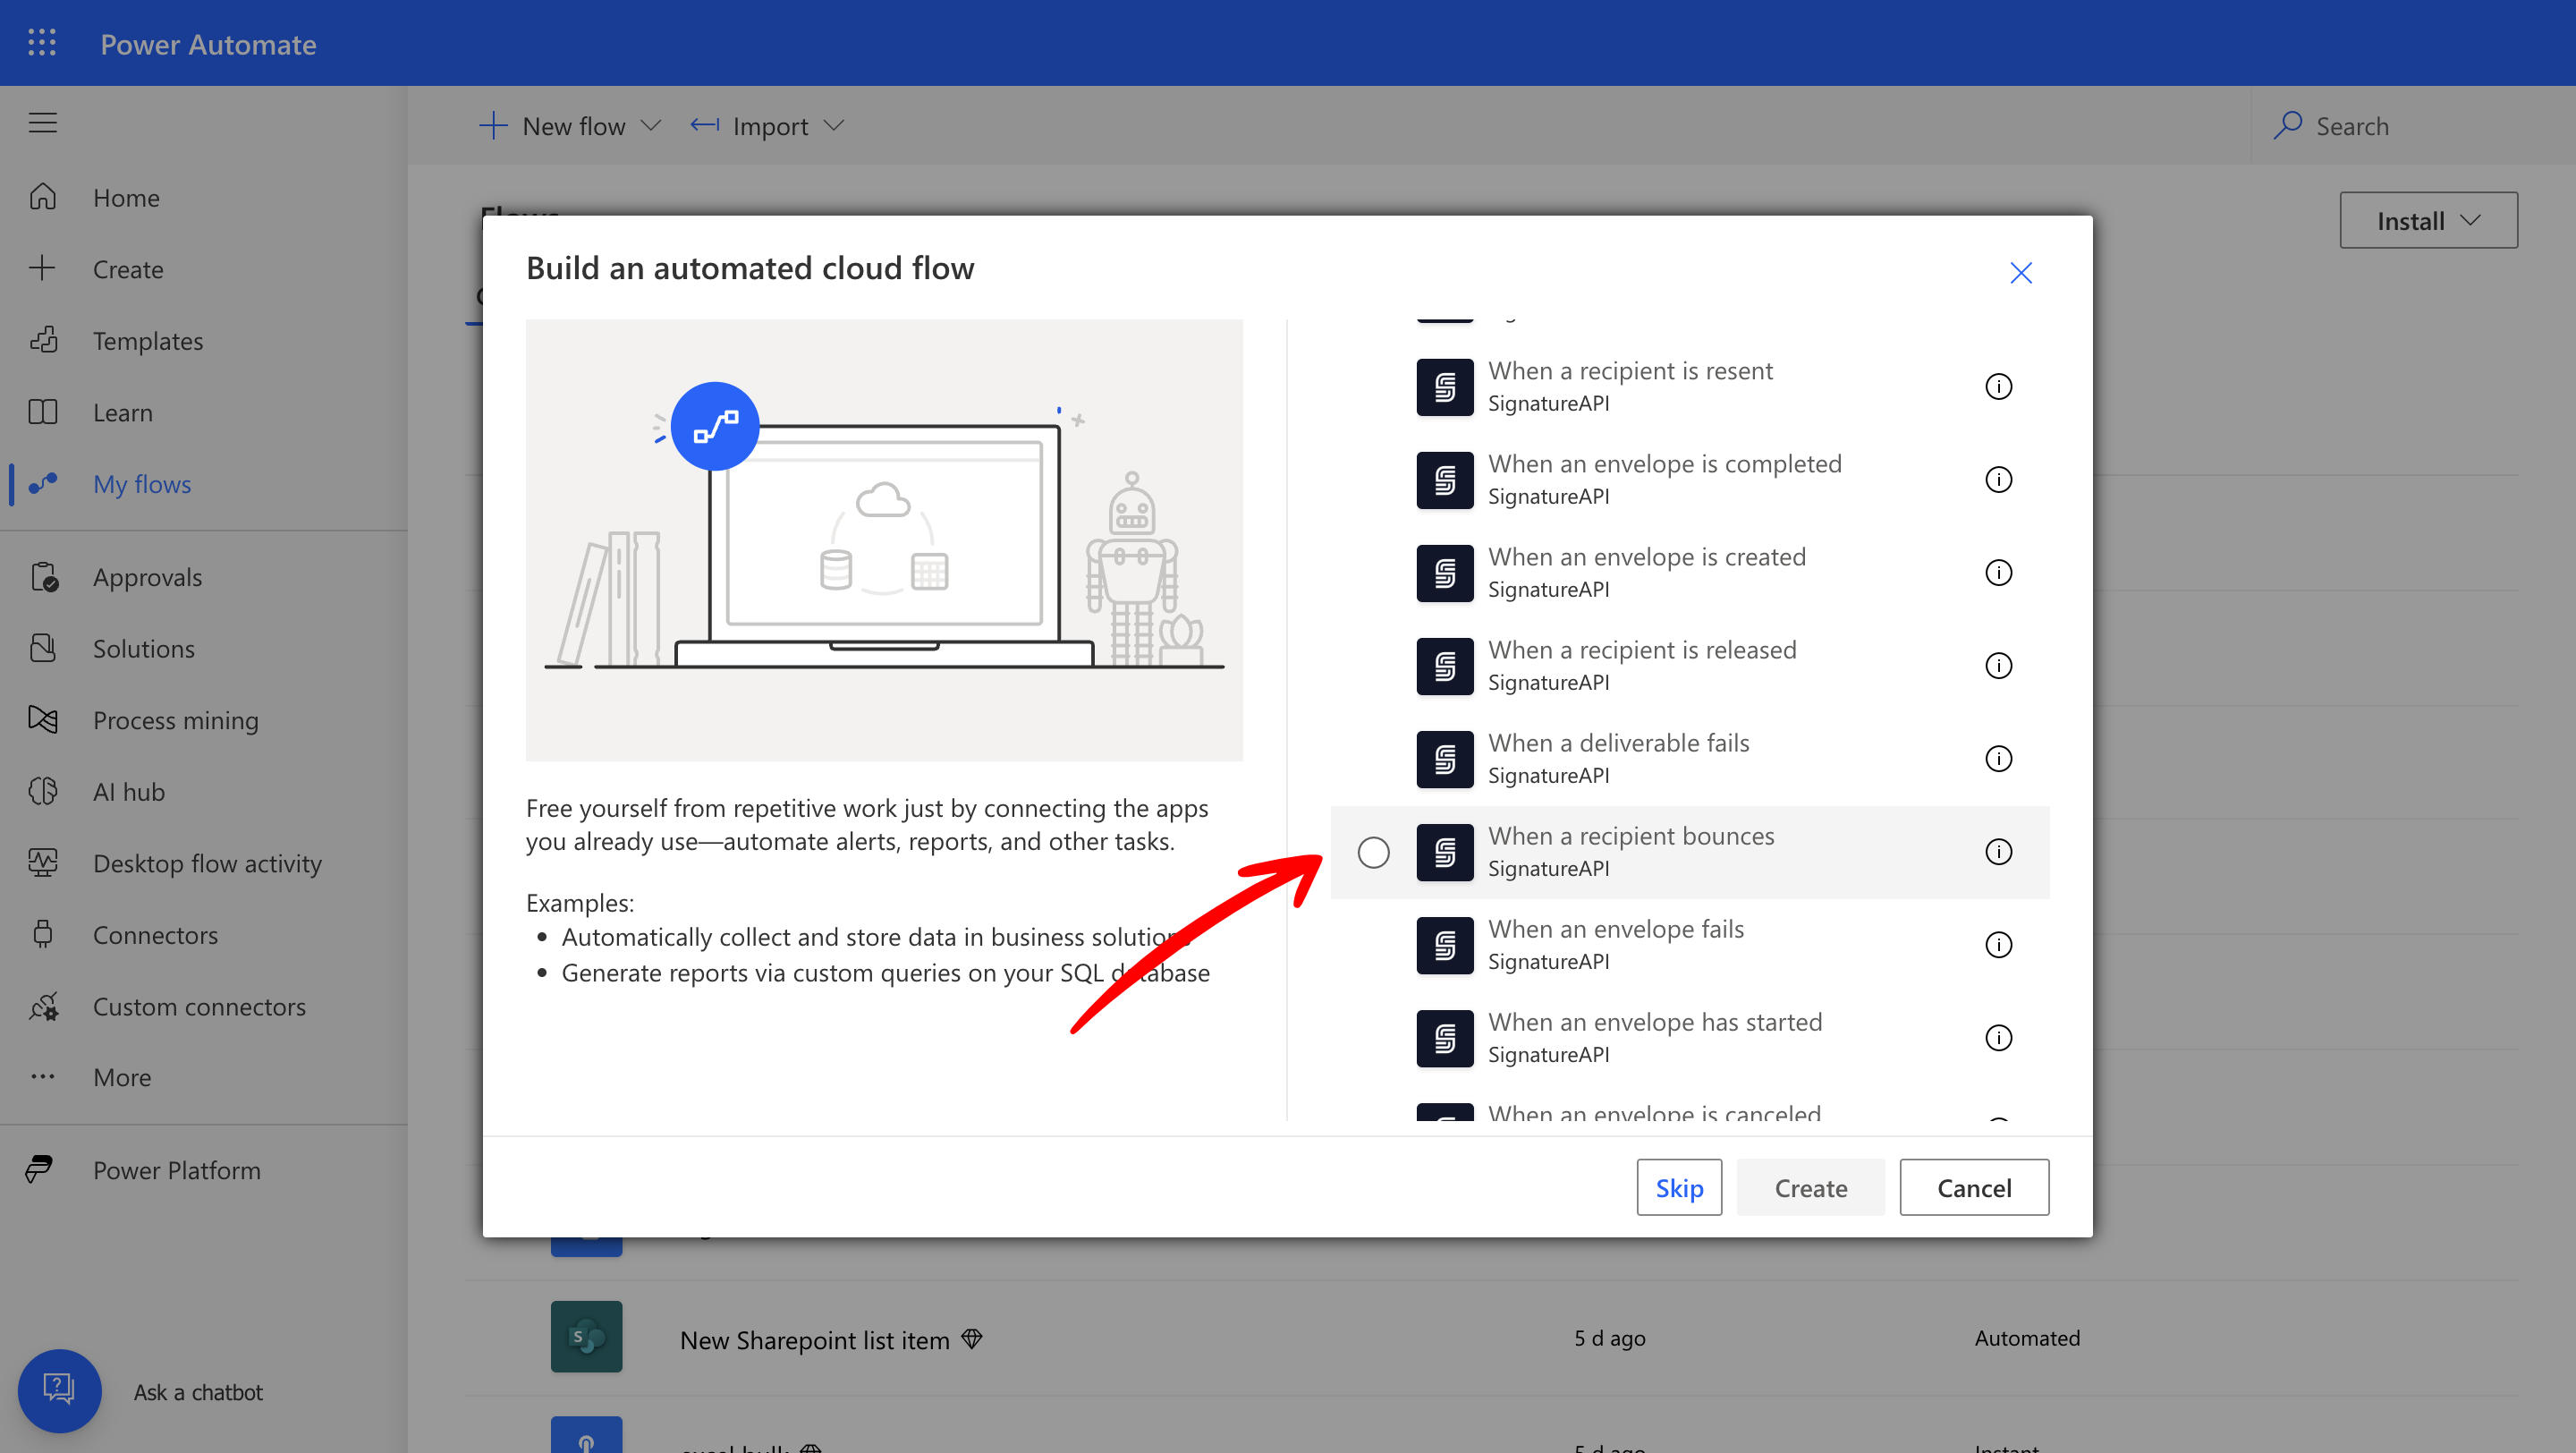Click the Skip button
The width and height of the screenshot is (2576, 1453).
[1678, 1187]
